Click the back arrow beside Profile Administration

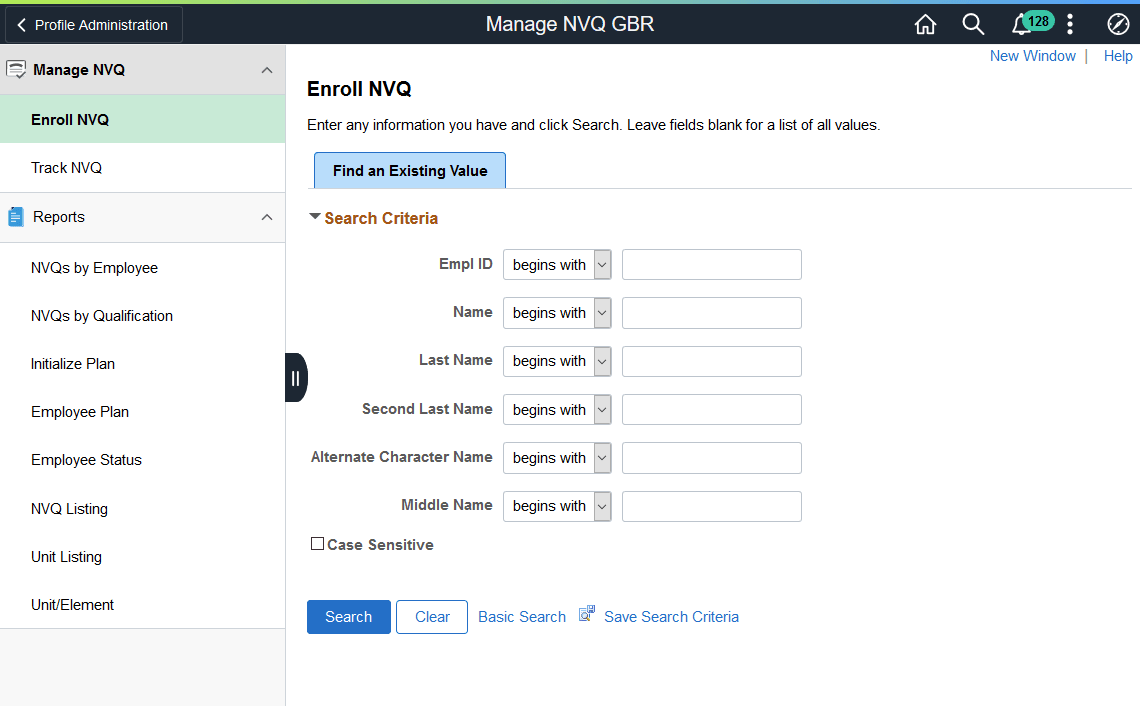[x=21, y=24]
